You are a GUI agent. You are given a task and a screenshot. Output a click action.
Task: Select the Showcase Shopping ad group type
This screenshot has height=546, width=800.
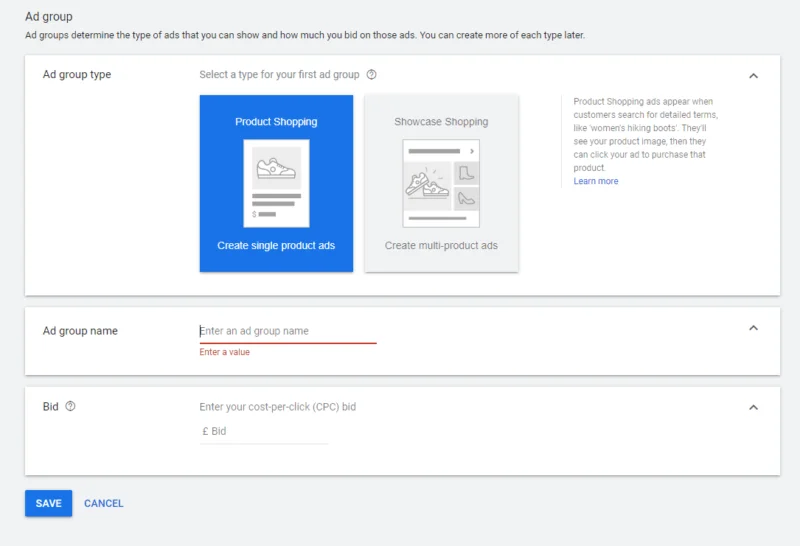[x=441, y=183]
